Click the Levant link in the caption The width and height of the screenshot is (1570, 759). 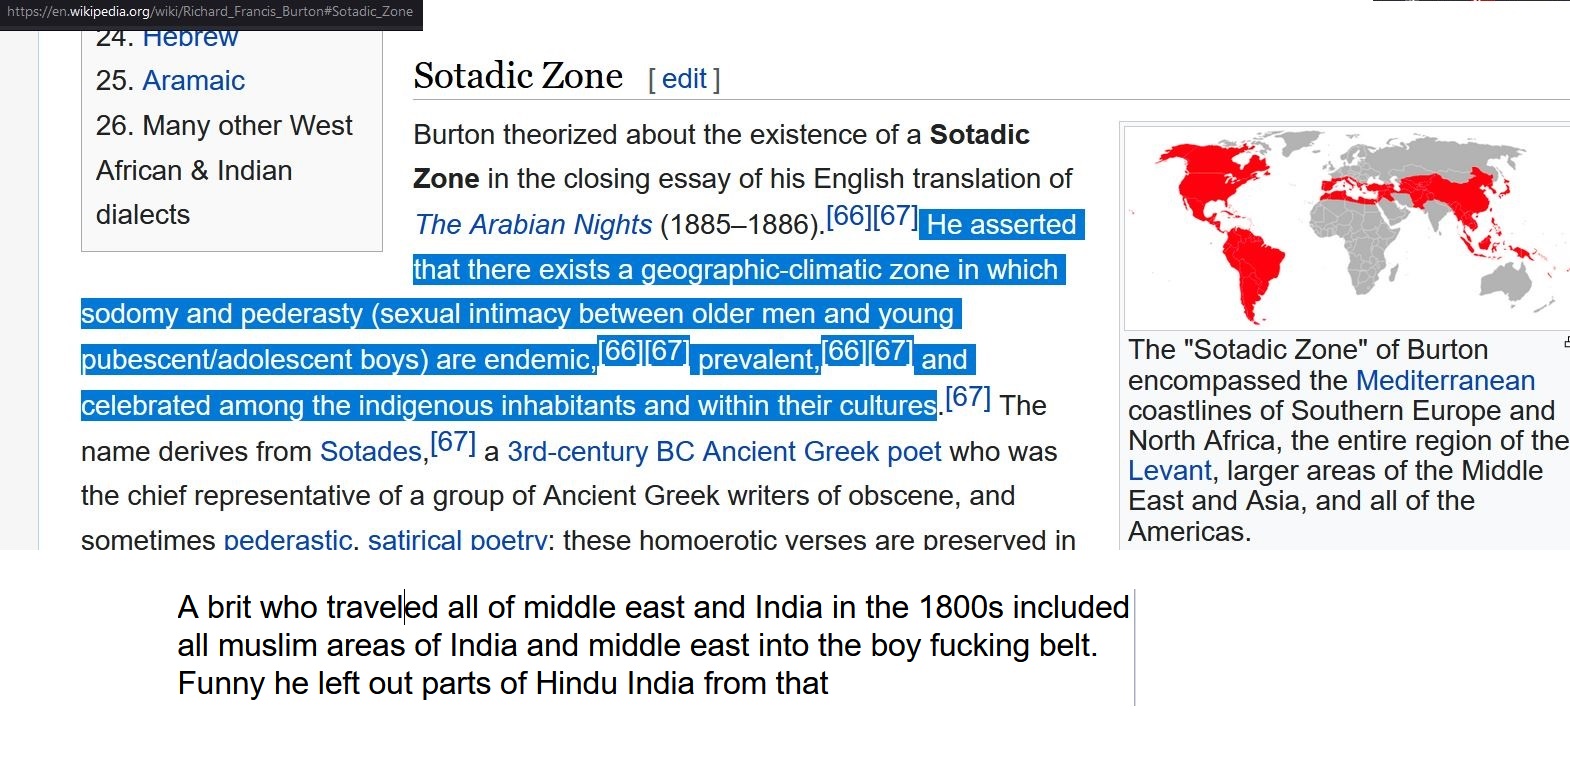point(1169,471)
